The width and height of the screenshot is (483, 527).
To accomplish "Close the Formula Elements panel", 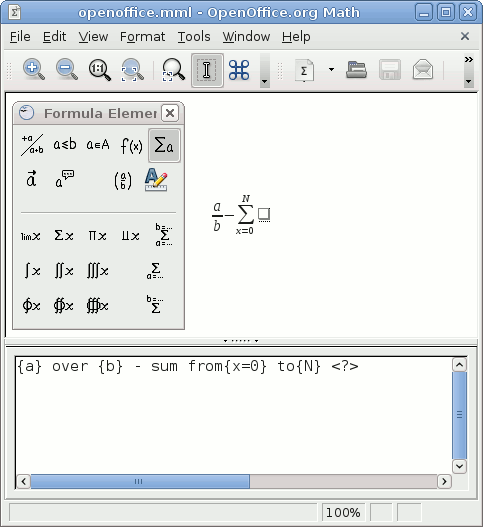I will 170,113.
